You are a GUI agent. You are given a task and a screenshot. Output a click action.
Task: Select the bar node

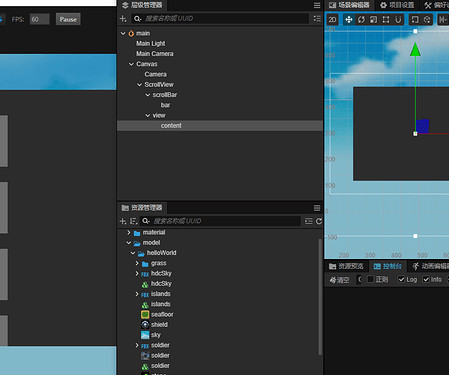click(165, 105)
